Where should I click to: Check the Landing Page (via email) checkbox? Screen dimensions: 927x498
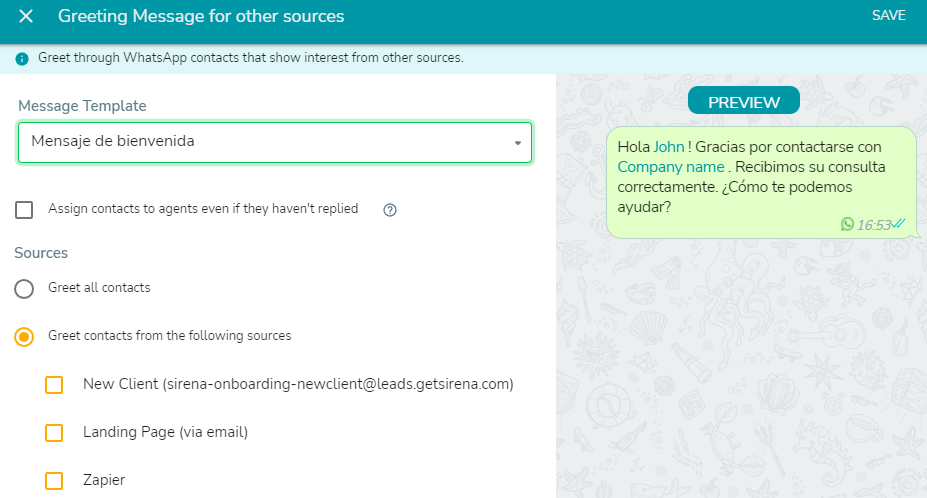pos(54,432)
